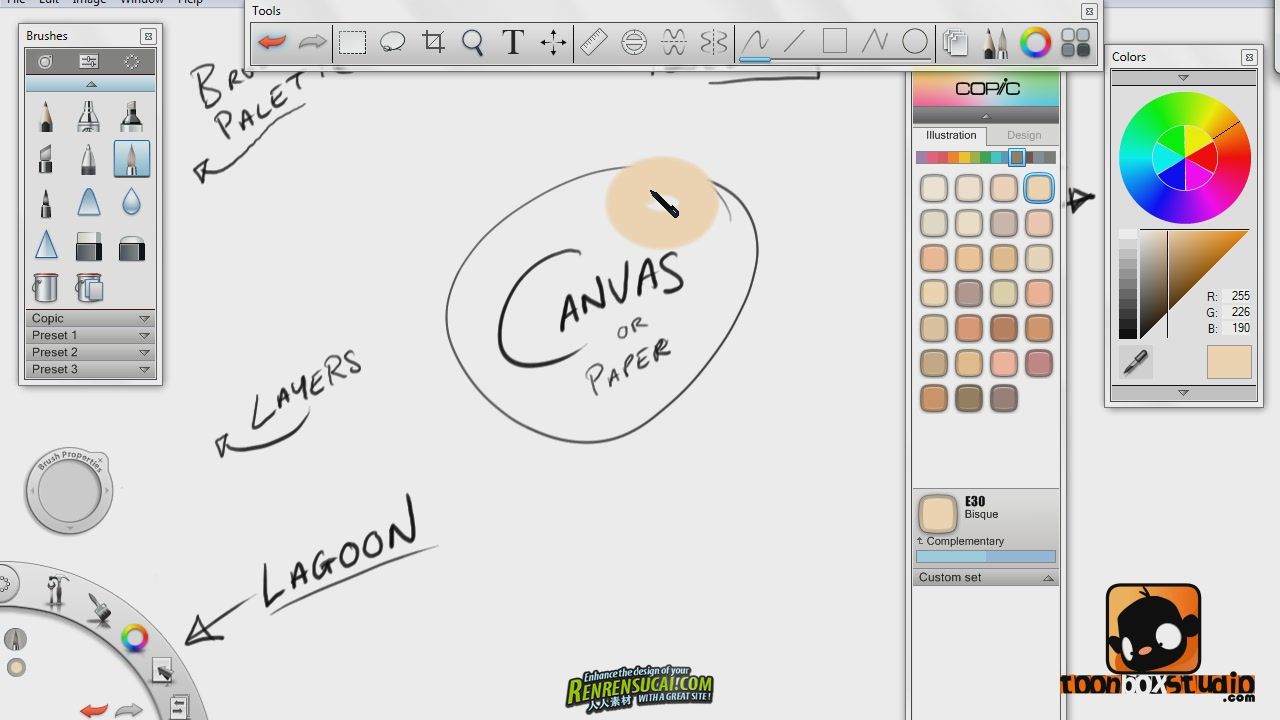Viewport: 1280px width, 720px height.
Task: Open the Layers editor from the Tools bar
Action: [956, 43]
